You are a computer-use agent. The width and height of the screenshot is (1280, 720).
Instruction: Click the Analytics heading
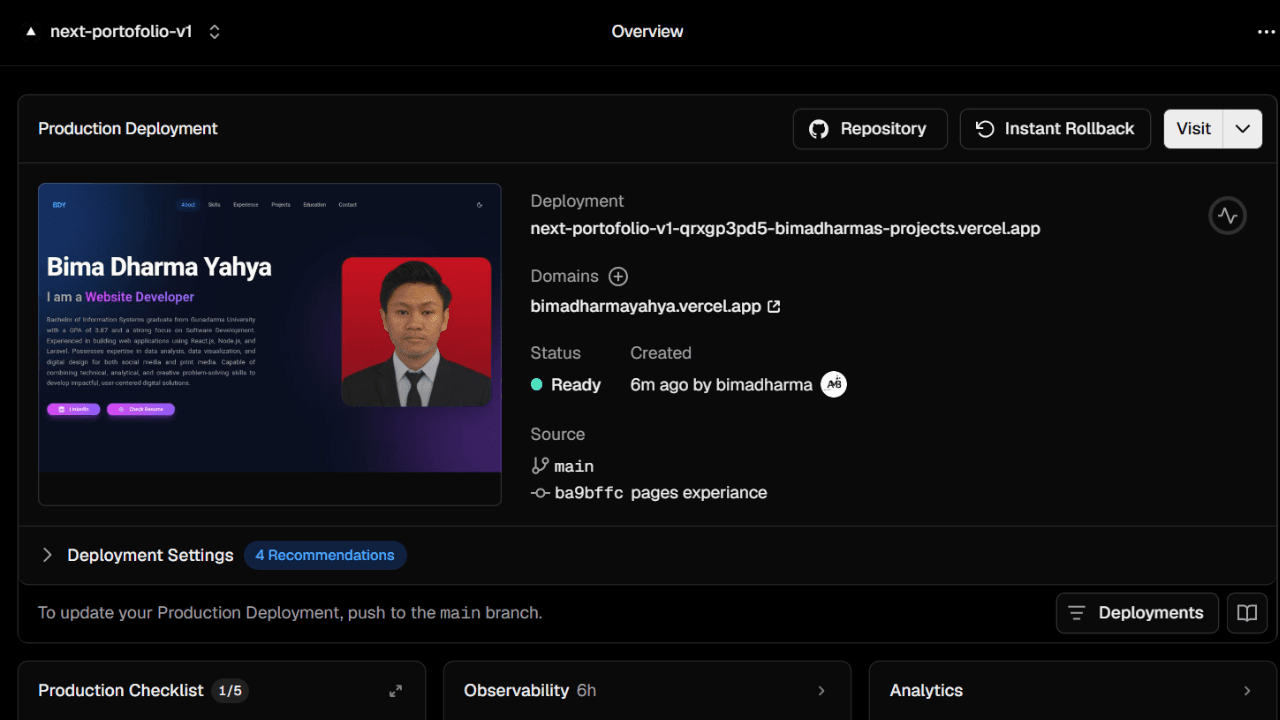tap(926, 691)
